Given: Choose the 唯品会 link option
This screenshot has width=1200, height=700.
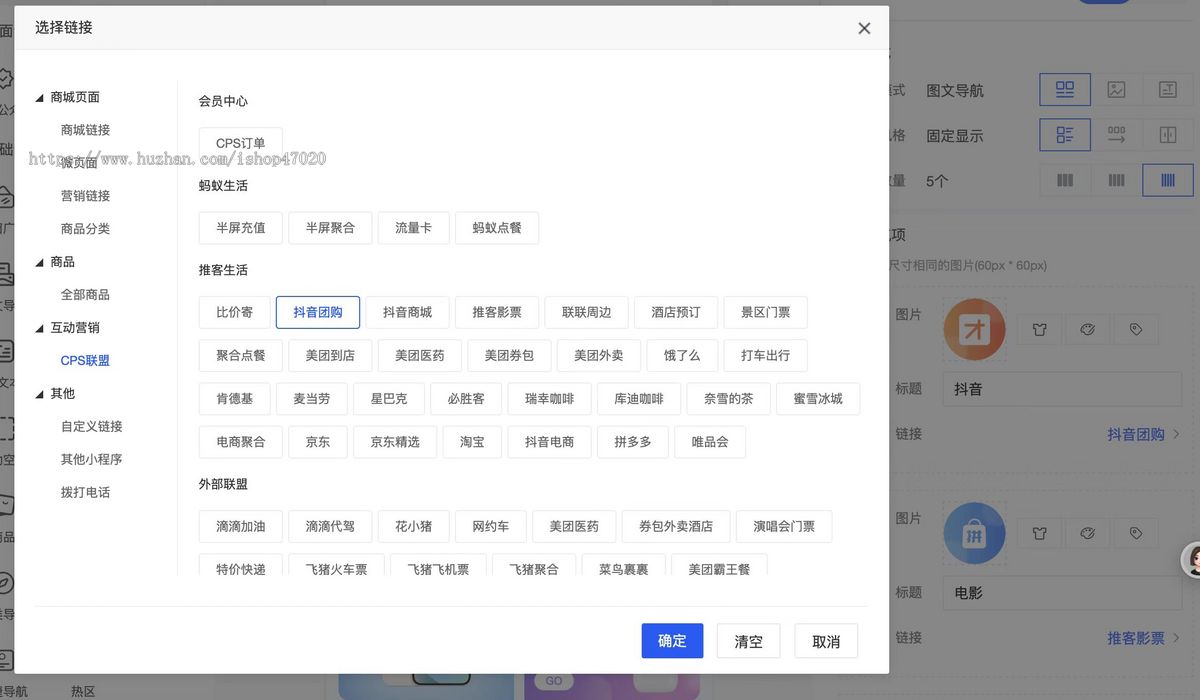Looking at the screenshot, I should coord(710,441).
